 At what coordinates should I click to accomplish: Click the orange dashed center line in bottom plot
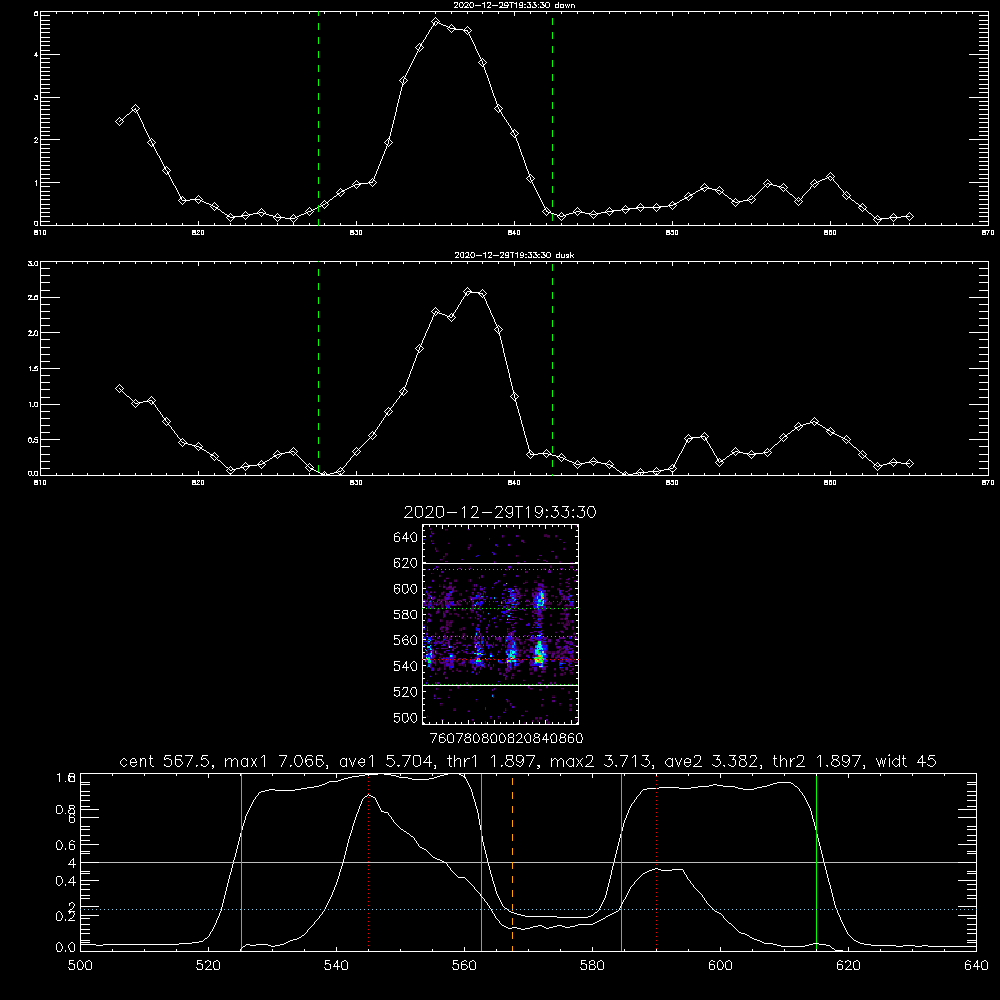(x=513, y=862)
